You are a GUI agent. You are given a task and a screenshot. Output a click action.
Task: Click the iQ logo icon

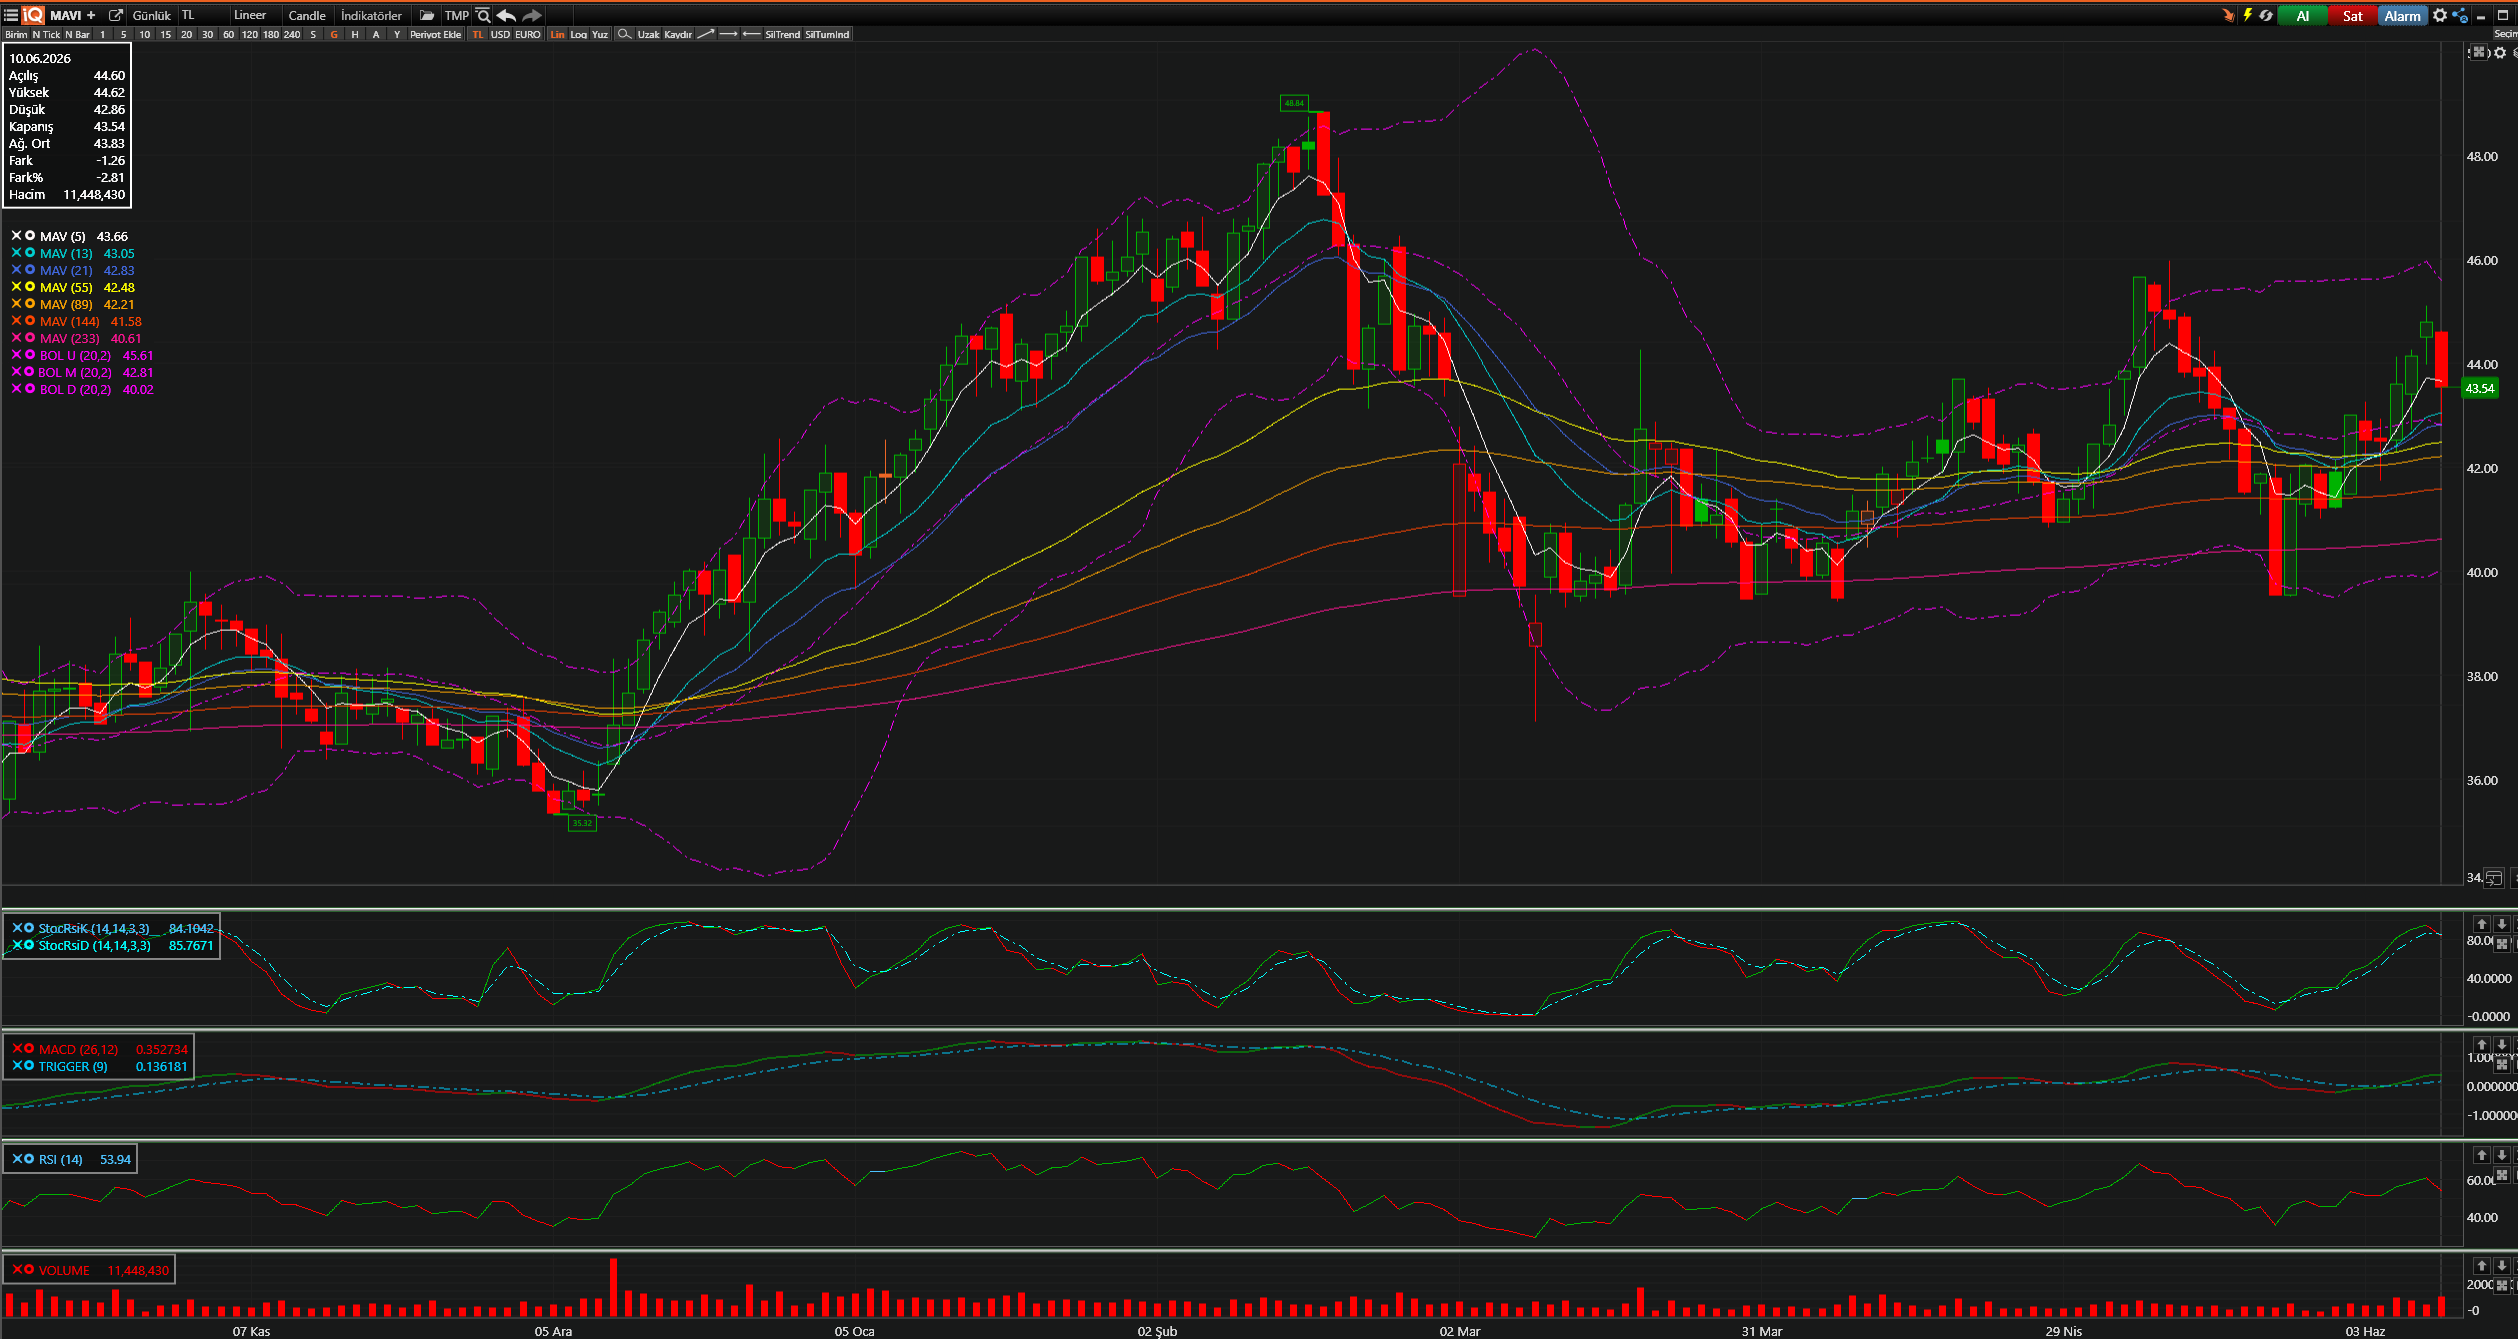point(33,15)
